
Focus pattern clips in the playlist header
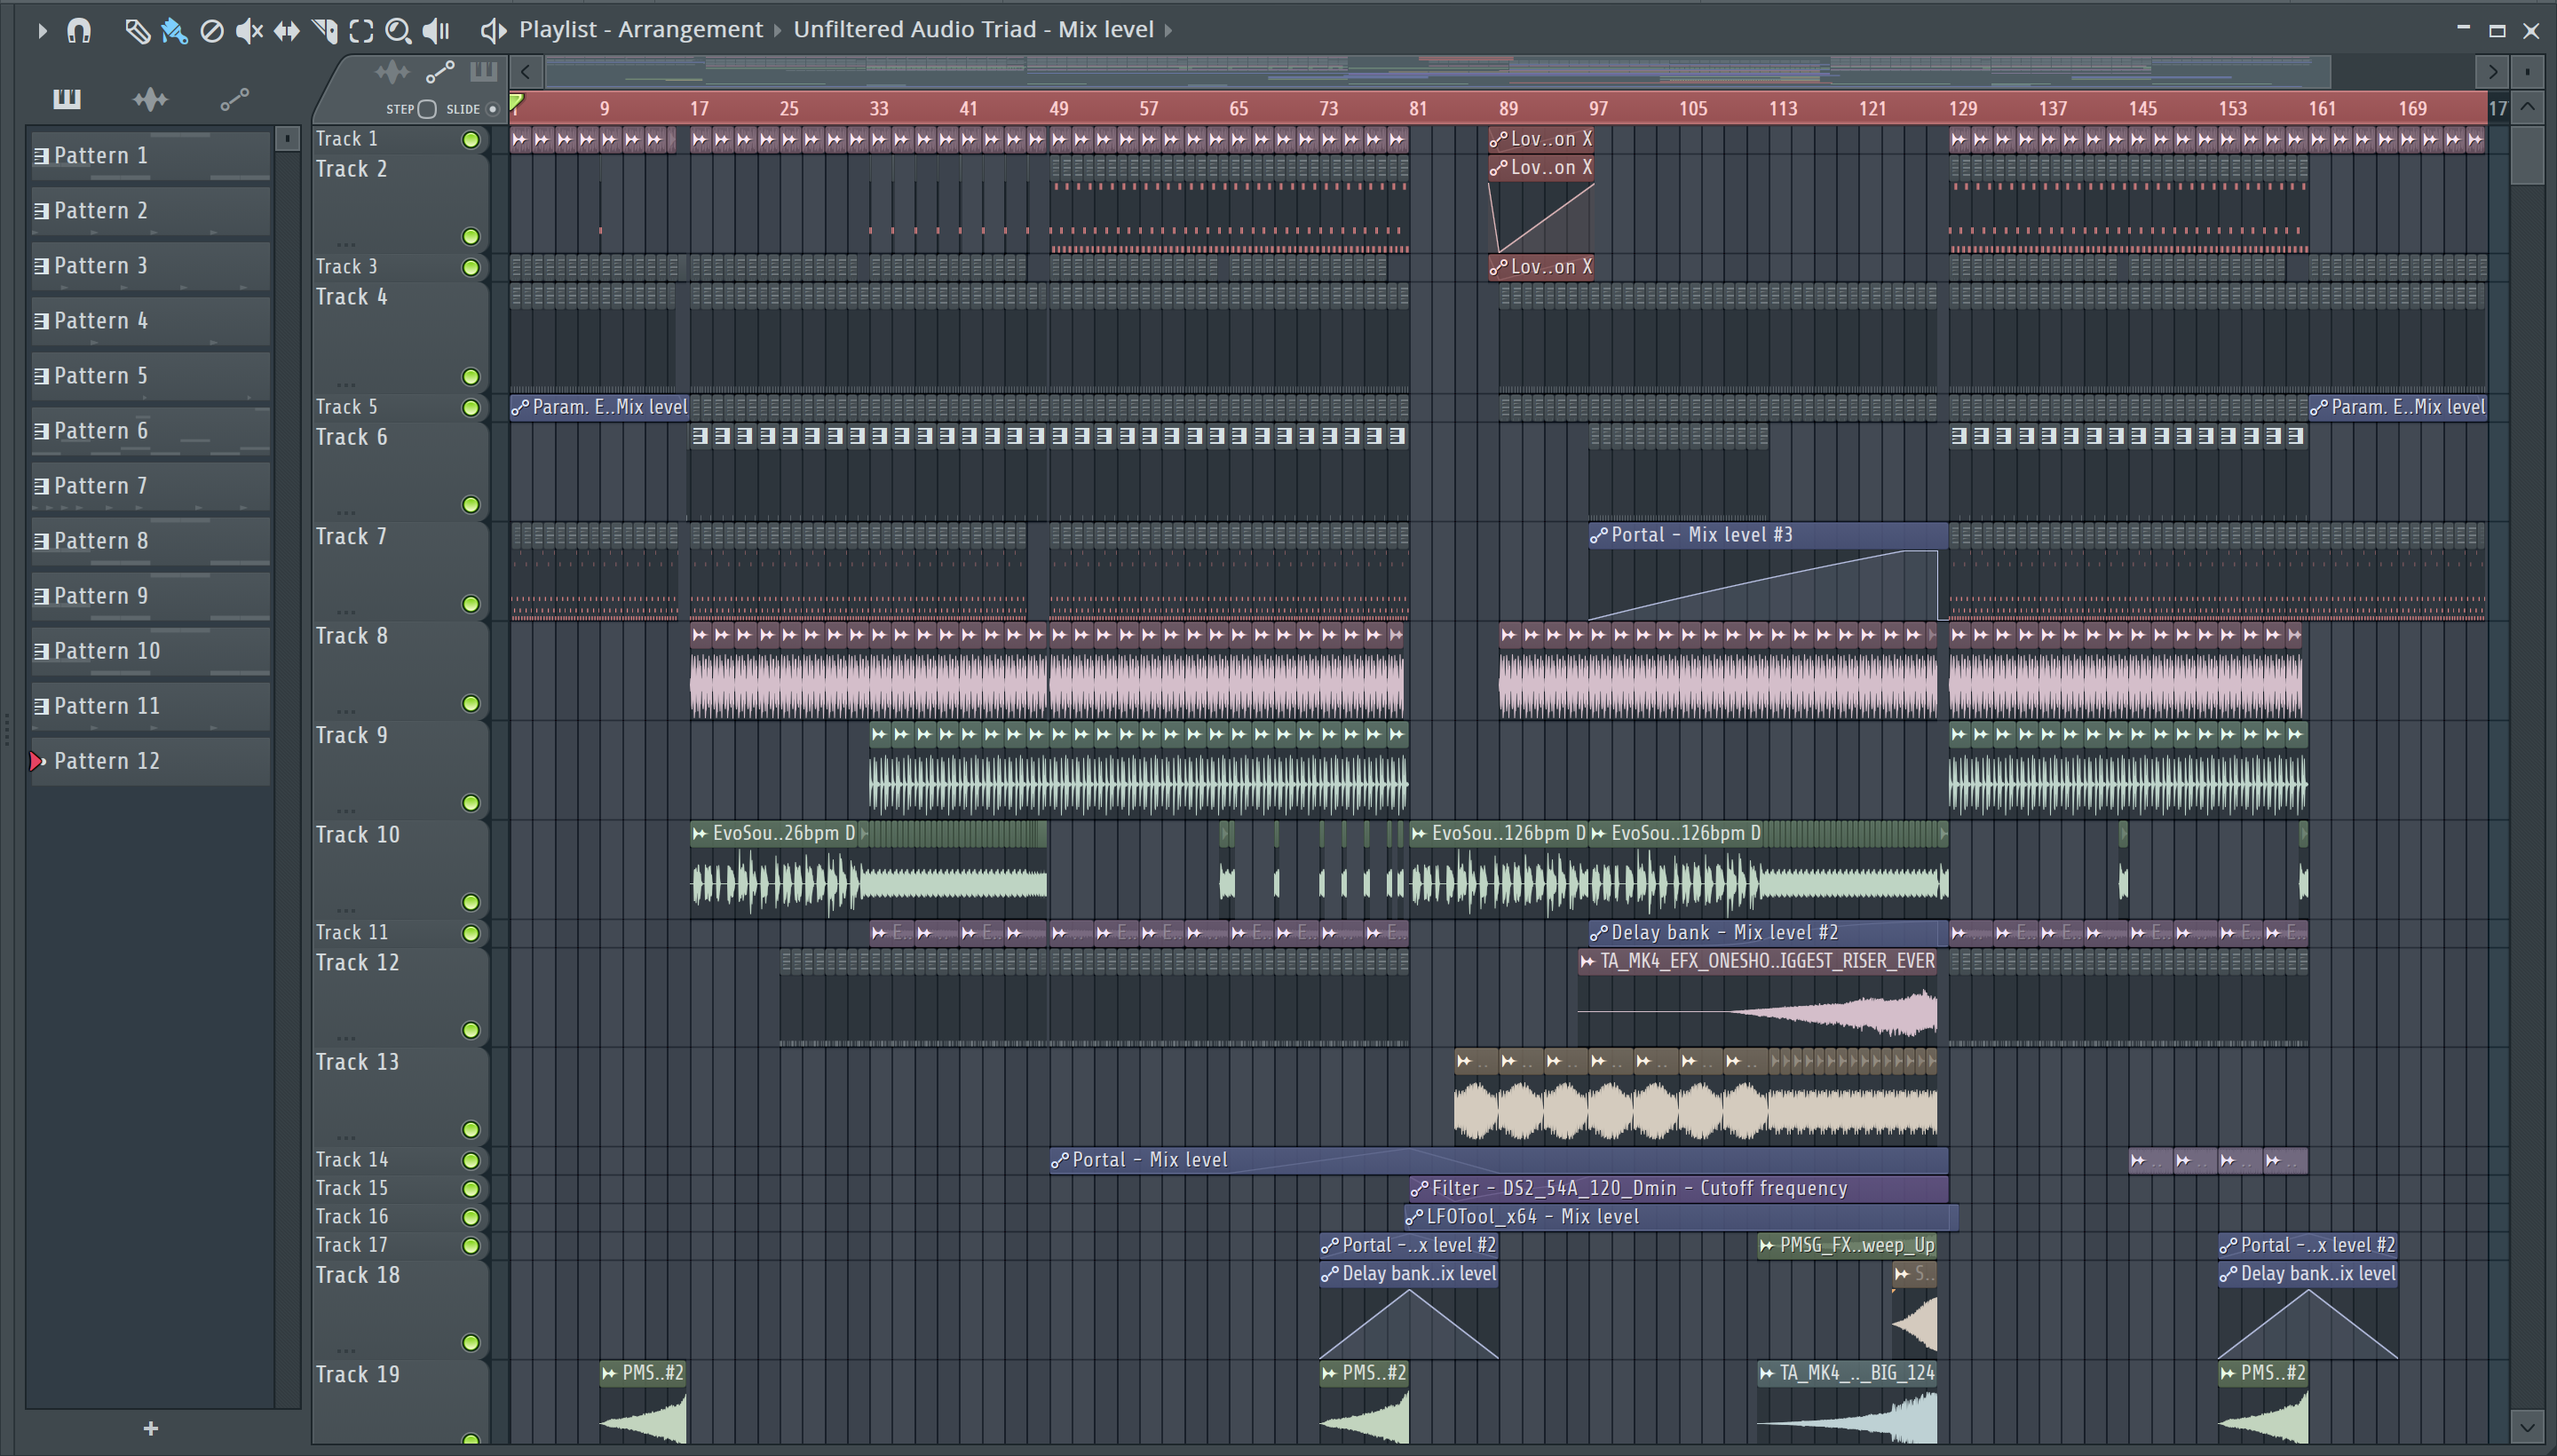coord(483,72)
